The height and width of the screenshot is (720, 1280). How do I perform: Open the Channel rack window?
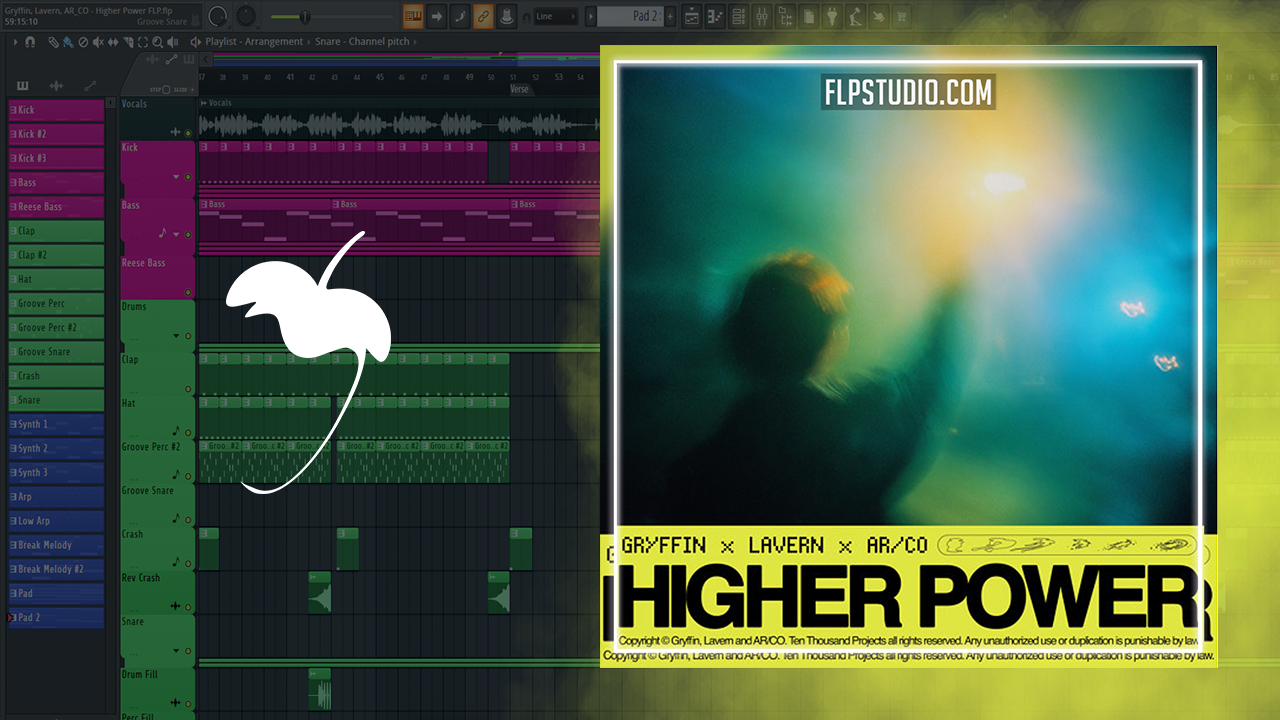click(x=738, y=16)
